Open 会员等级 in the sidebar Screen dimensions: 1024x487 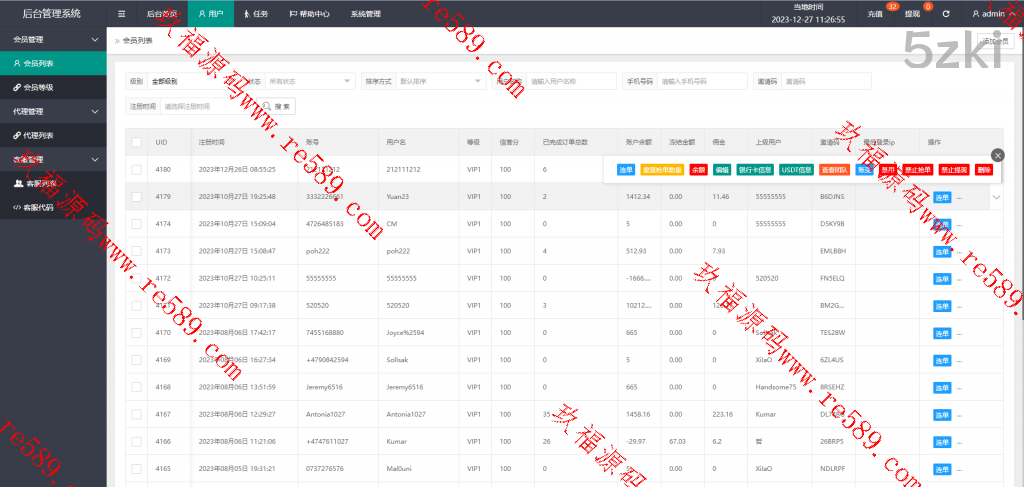(40, 87)
